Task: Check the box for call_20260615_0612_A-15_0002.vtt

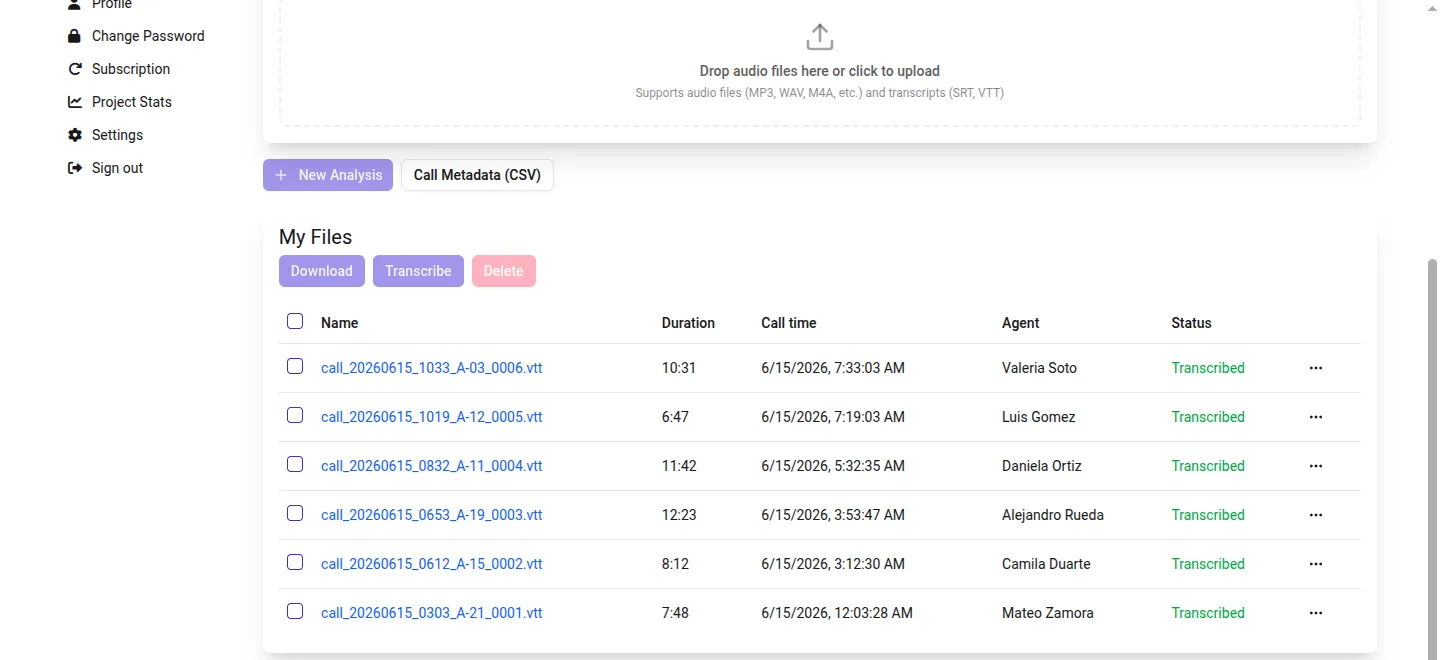Action: pos(295,562)
